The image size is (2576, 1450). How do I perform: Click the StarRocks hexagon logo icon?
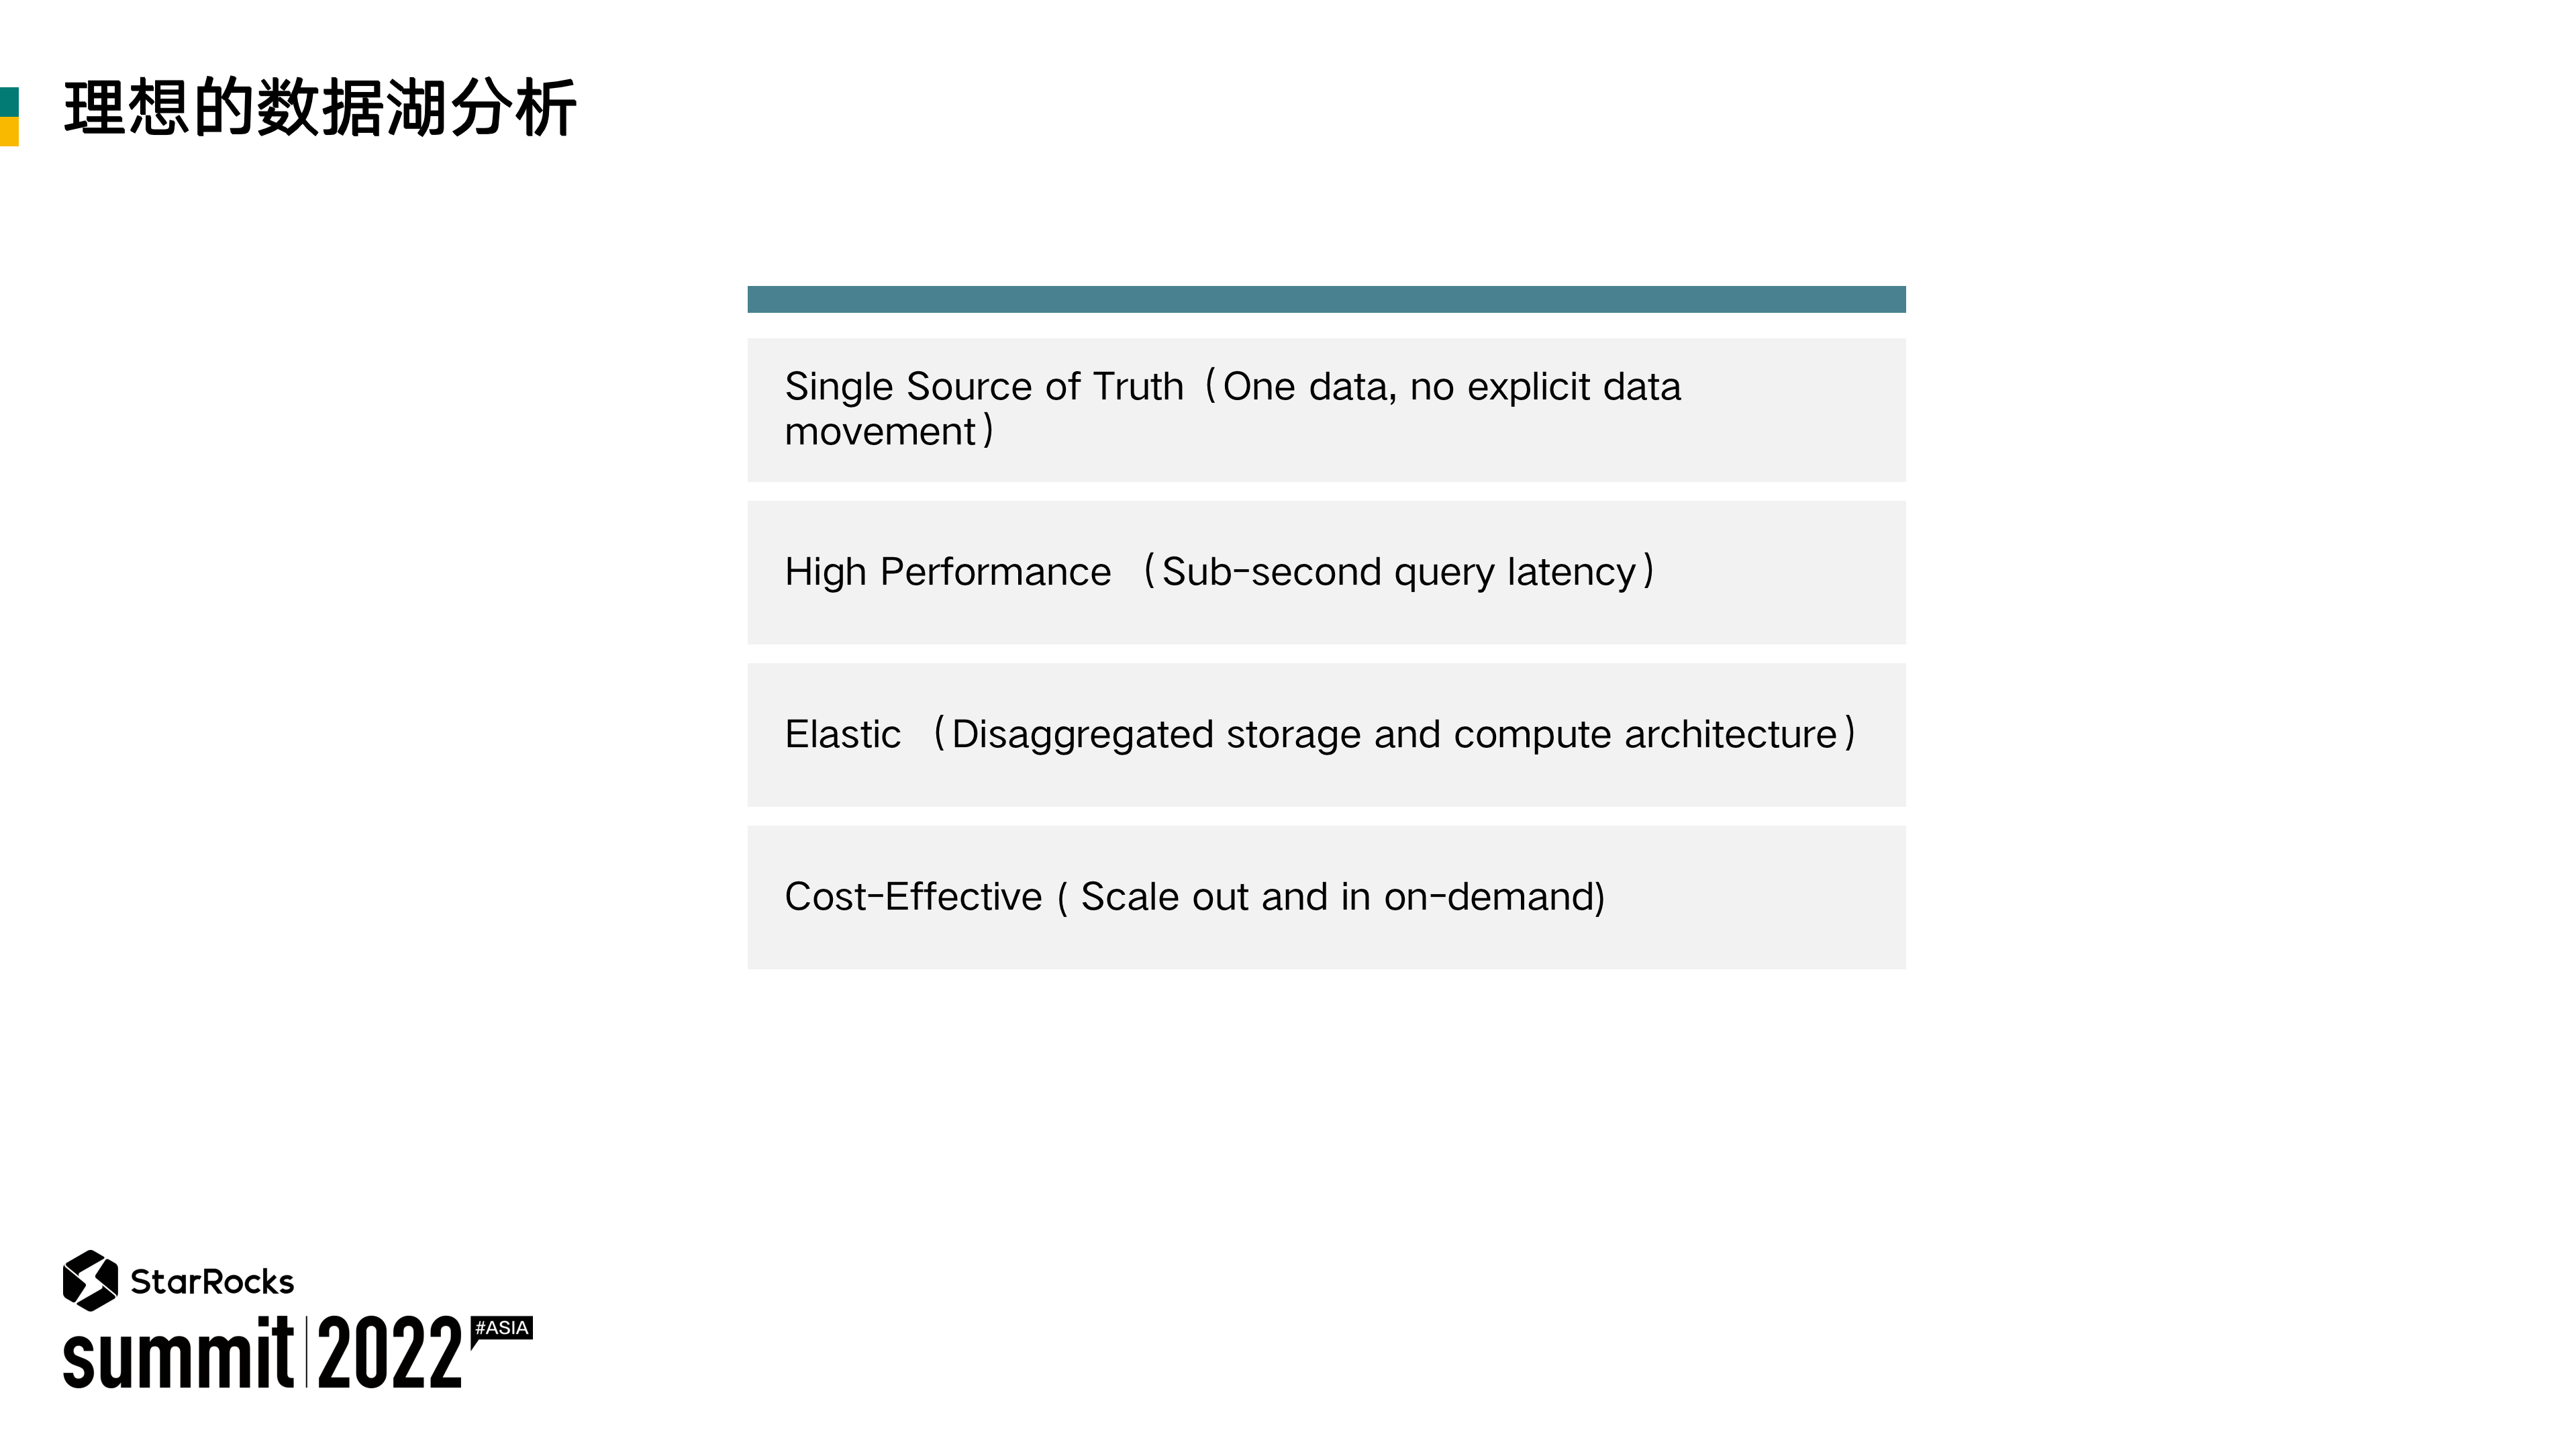(x=90, y=1280)
